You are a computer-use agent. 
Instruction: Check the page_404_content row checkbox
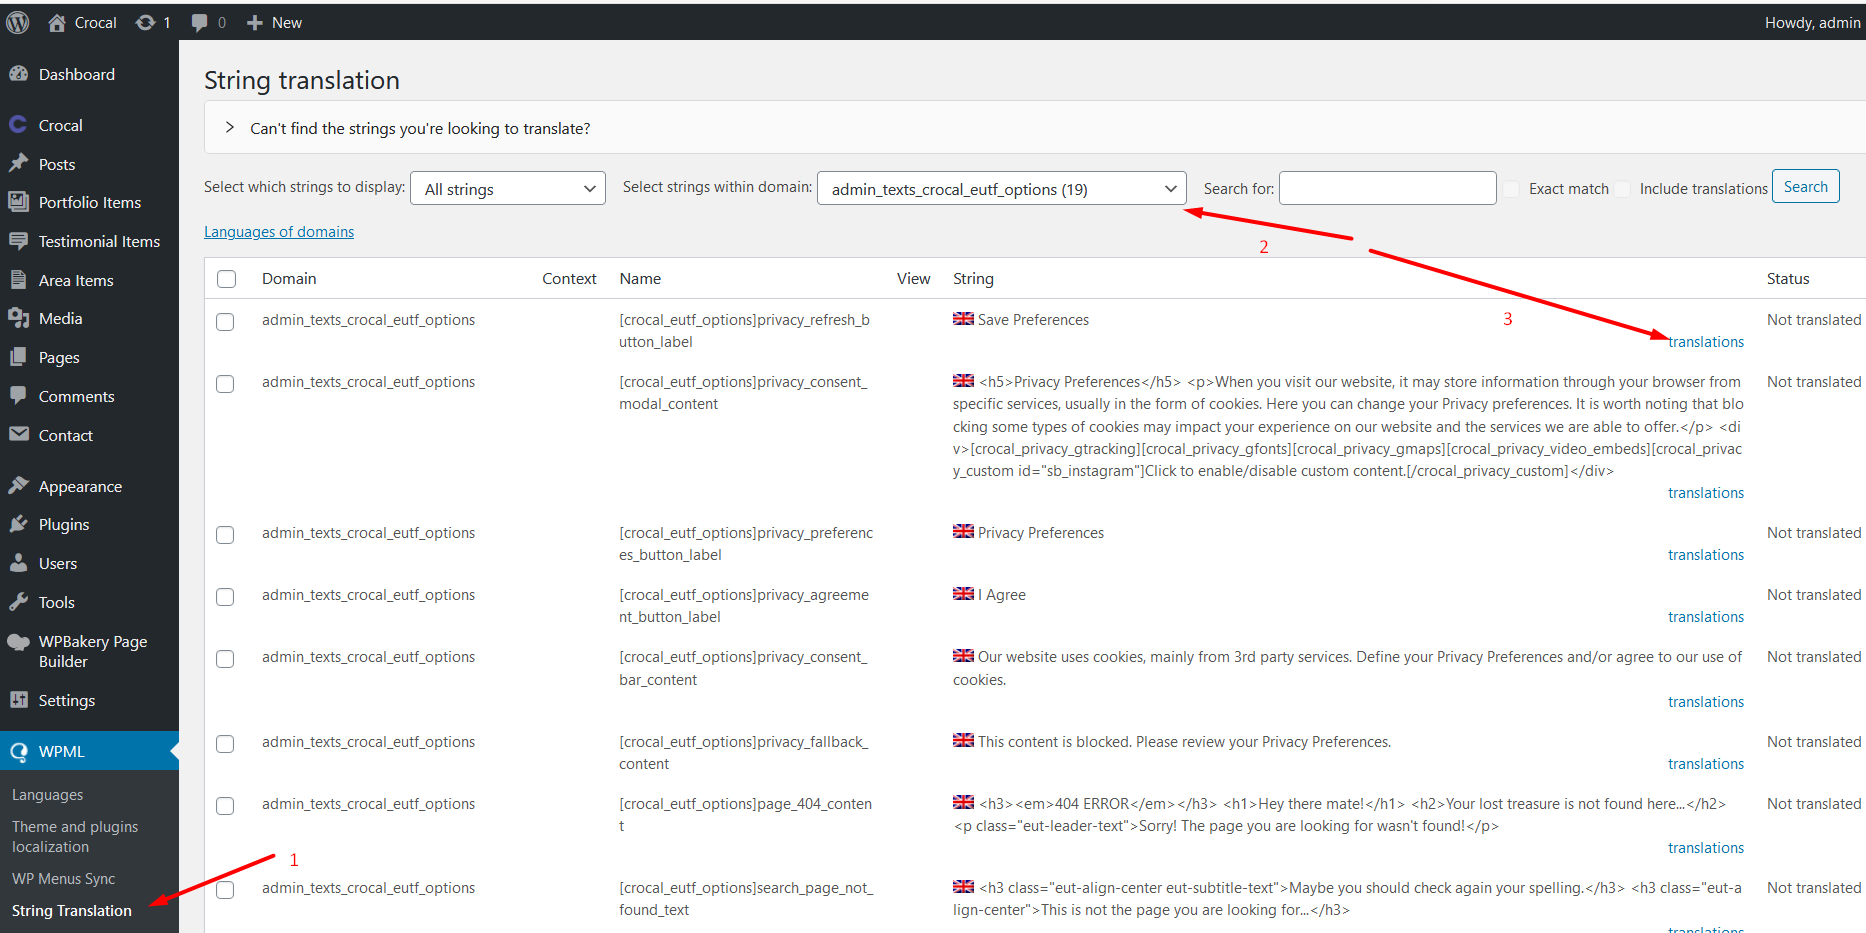pos(225,806)
